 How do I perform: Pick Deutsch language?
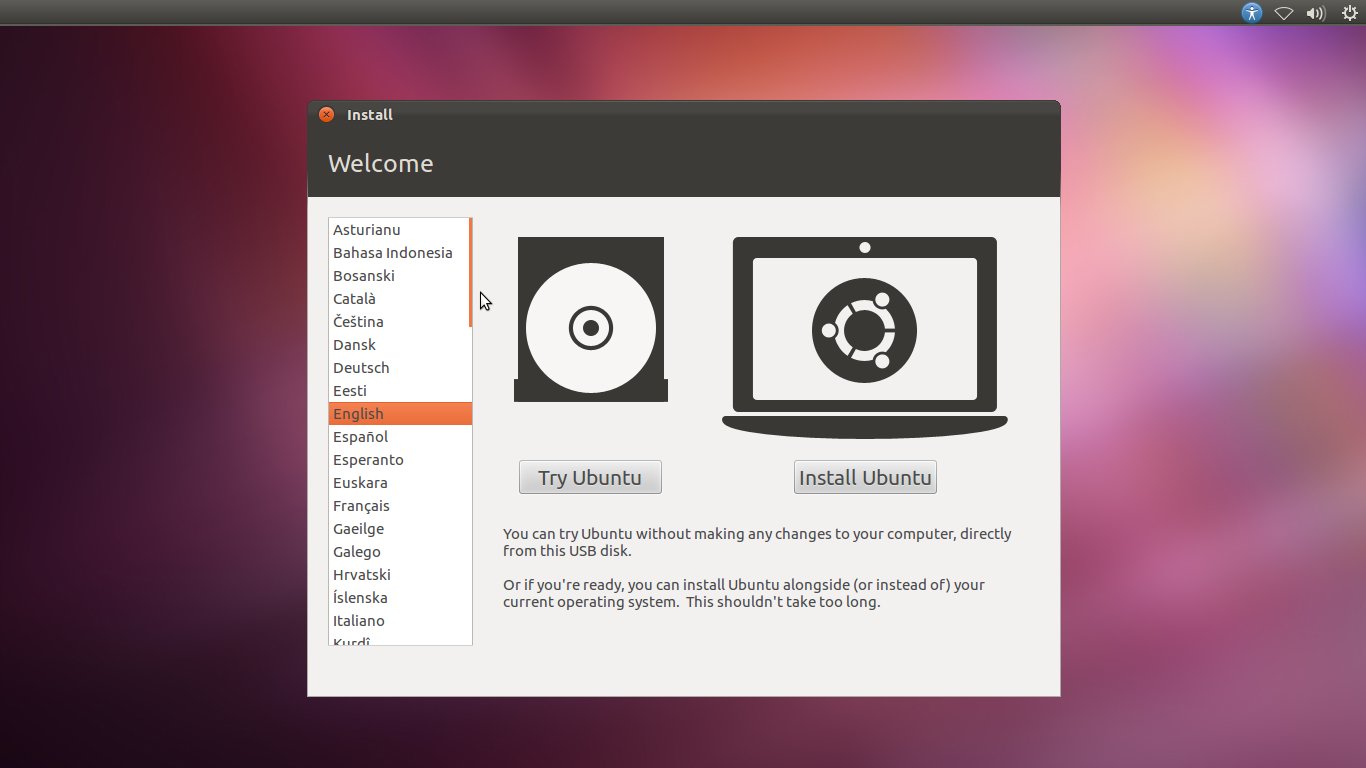pos(400,368)
